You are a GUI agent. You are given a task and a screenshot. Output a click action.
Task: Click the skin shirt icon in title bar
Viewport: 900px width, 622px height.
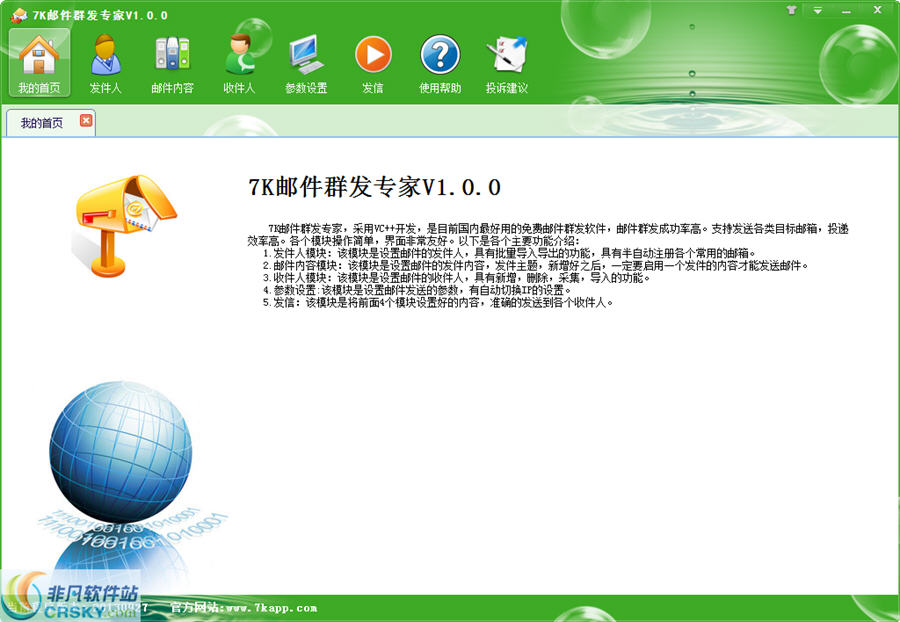click(792, 10)
